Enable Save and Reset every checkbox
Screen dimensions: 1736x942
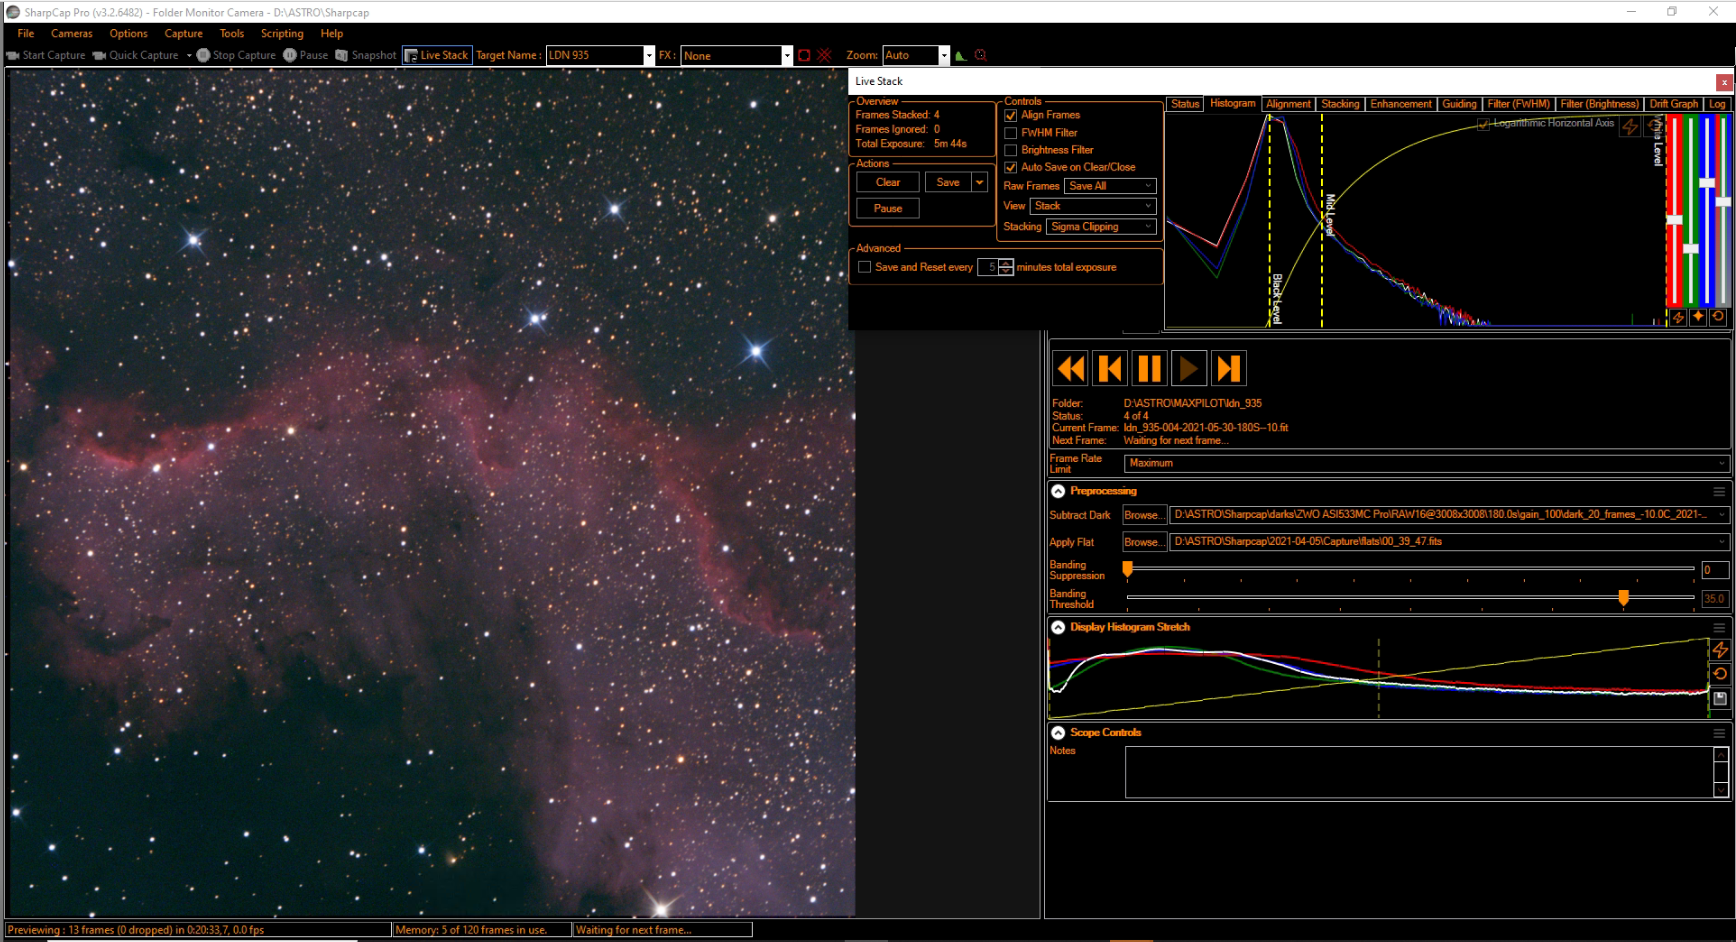pyautogui.click(x=864, y=267)
